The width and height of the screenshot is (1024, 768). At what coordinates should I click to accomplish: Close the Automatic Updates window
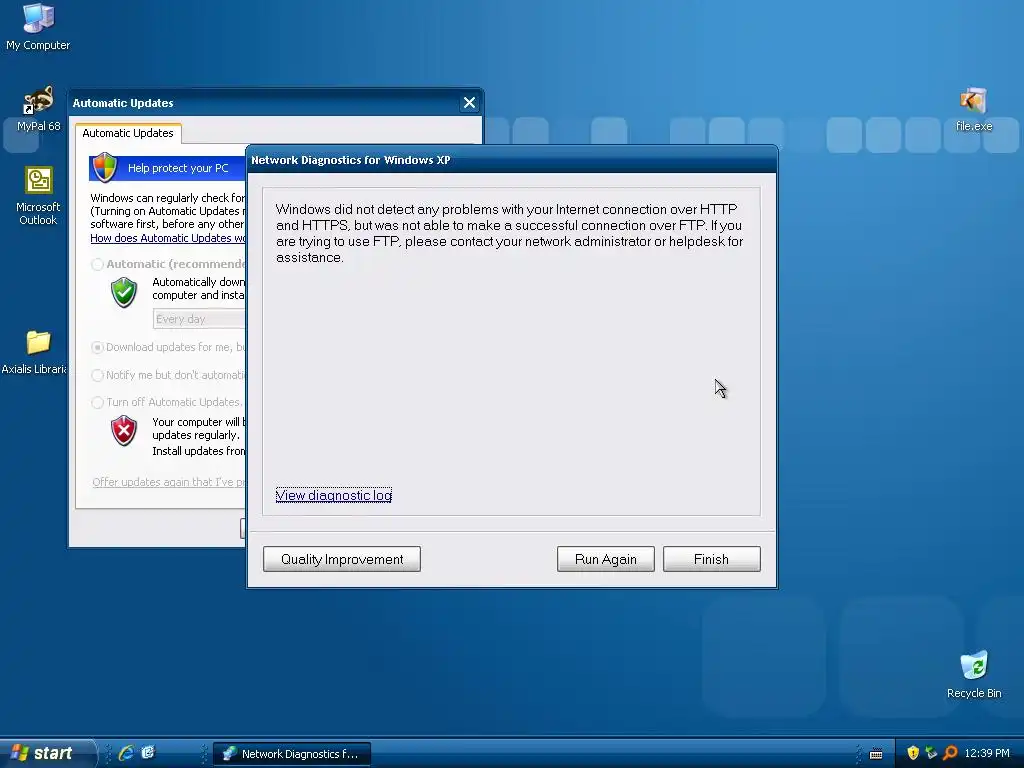[x=469, y=103]
